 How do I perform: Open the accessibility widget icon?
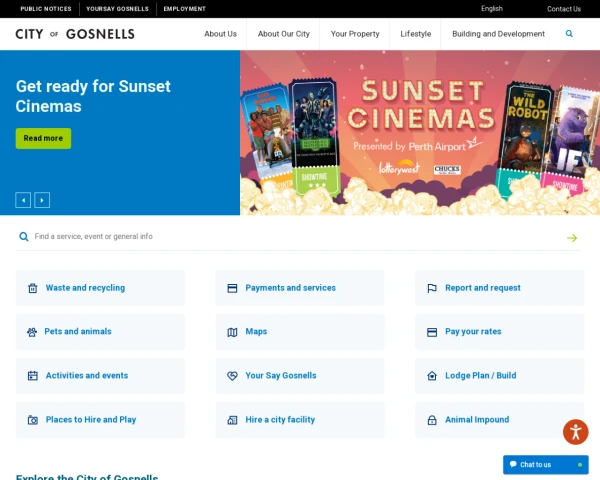[575, 432]
